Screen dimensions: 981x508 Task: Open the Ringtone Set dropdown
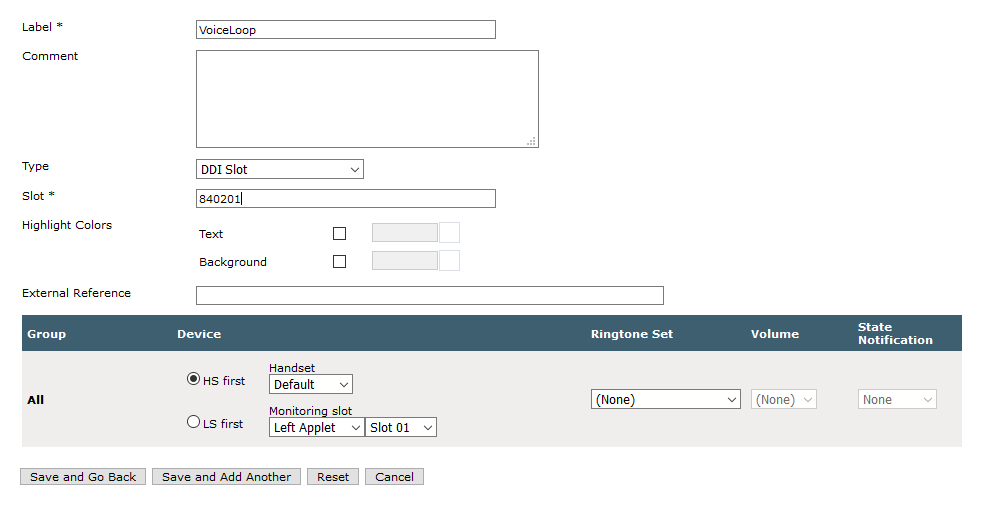coord(666,399)
